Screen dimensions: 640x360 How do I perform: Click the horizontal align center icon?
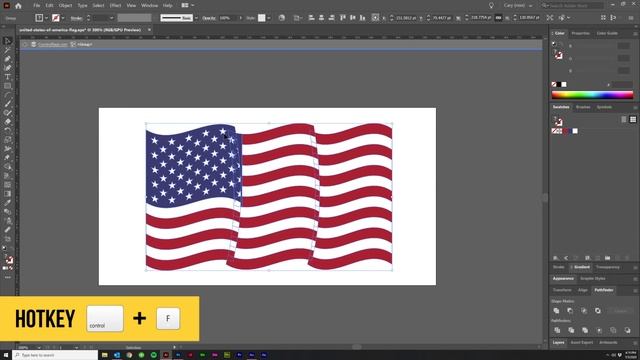(x=322, y=18)
